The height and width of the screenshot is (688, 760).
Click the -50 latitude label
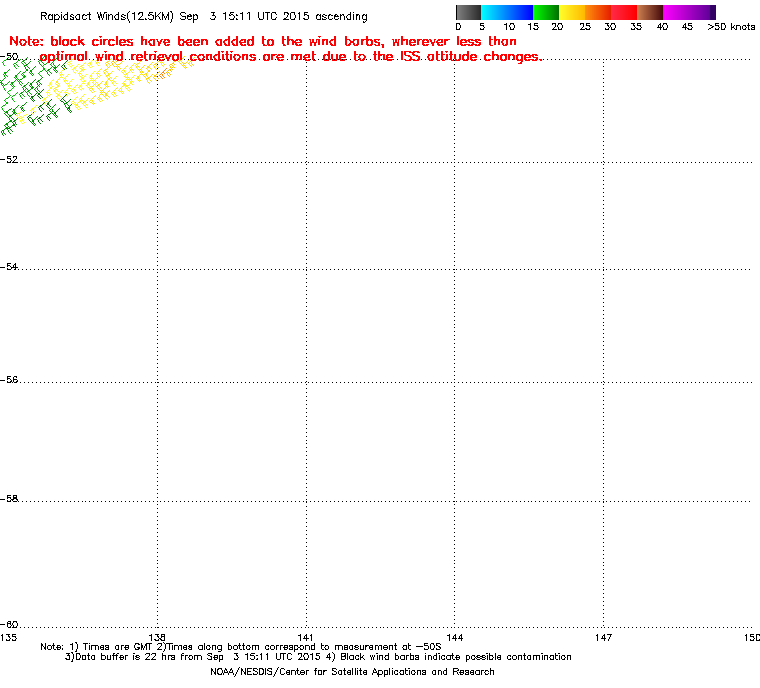tap(9, 56)
